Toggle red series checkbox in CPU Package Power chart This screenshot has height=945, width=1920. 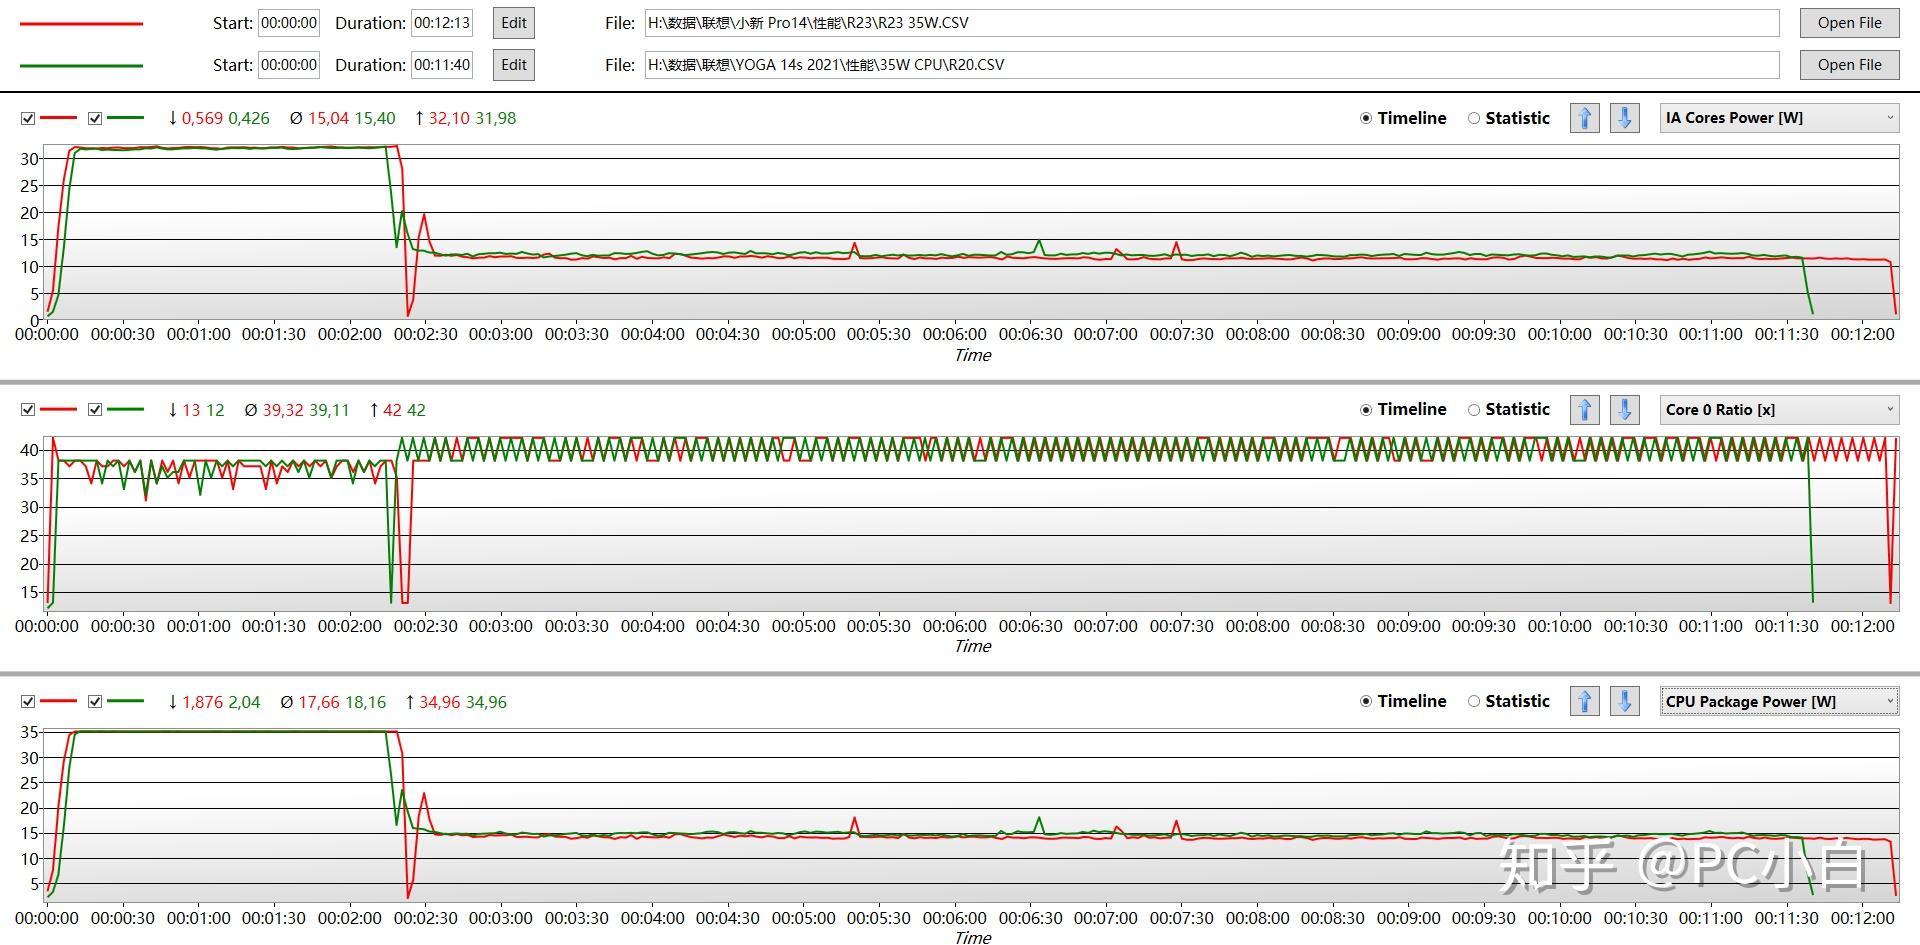click(28, 702)
